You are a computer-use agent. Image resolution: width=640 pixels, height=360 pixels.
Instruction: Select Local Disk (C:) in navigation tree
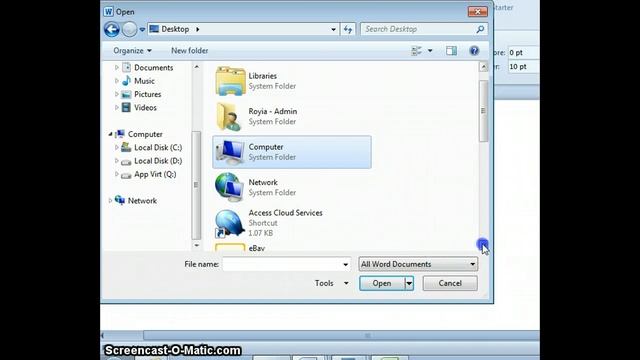click(x=158, y=148)
